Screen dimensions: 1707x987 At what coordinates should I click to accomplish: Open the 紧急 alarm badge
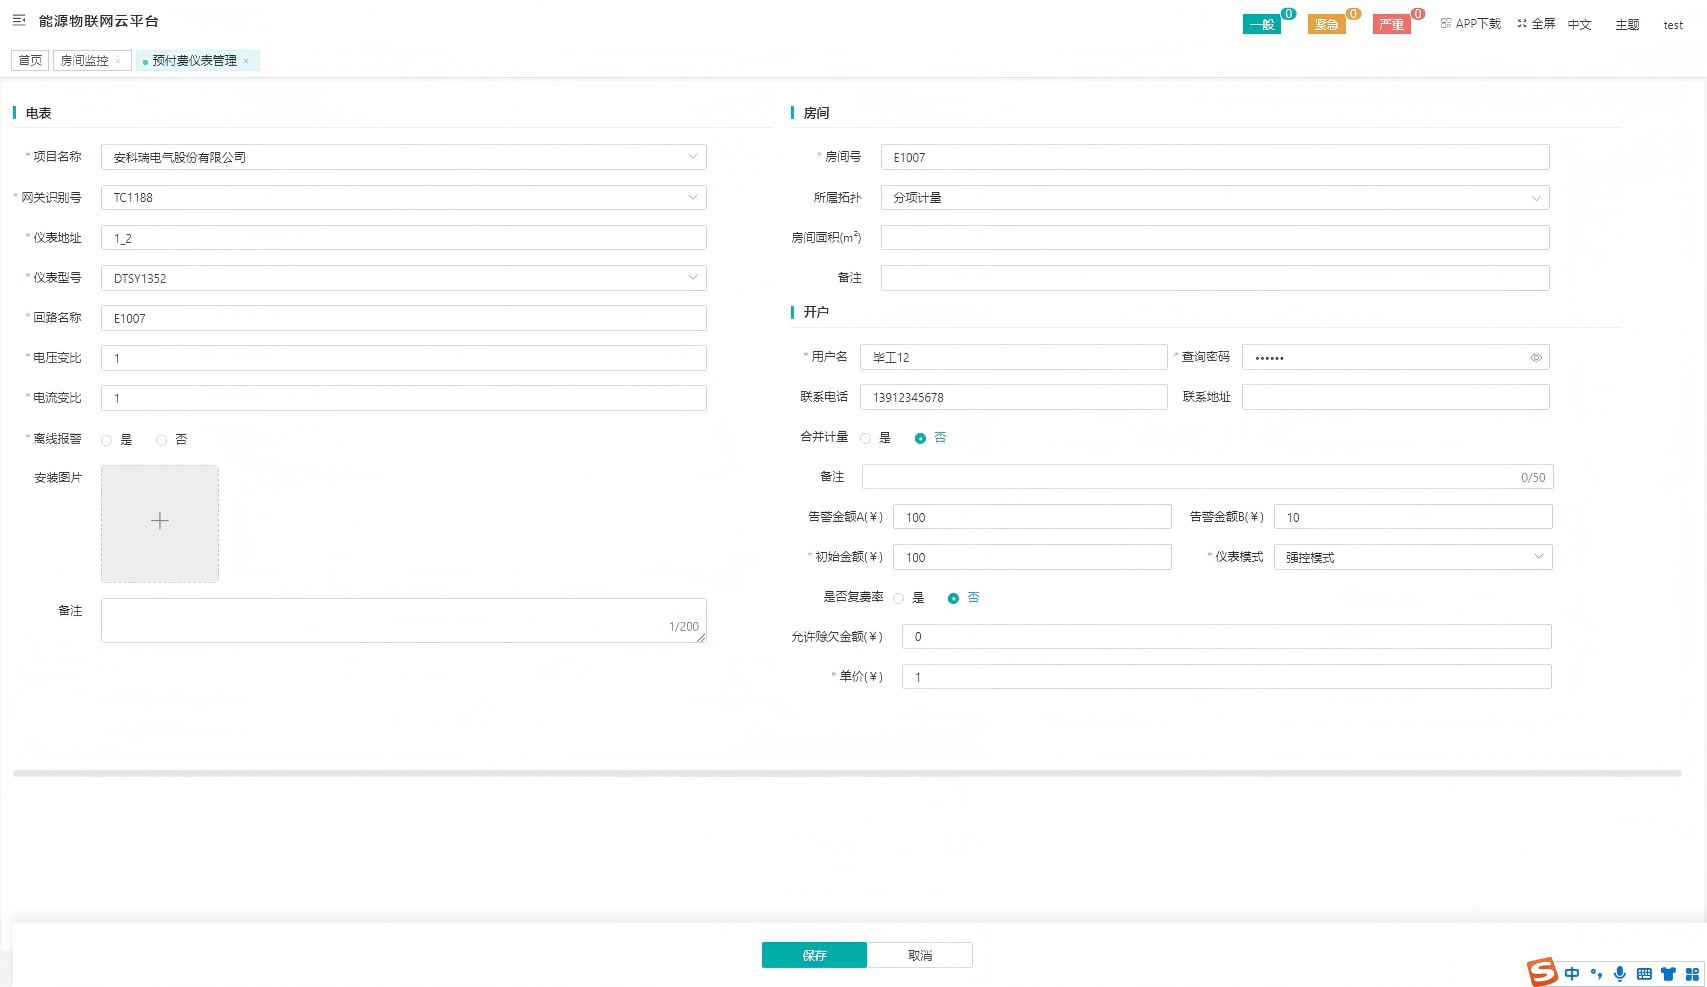pos(1327,24)
